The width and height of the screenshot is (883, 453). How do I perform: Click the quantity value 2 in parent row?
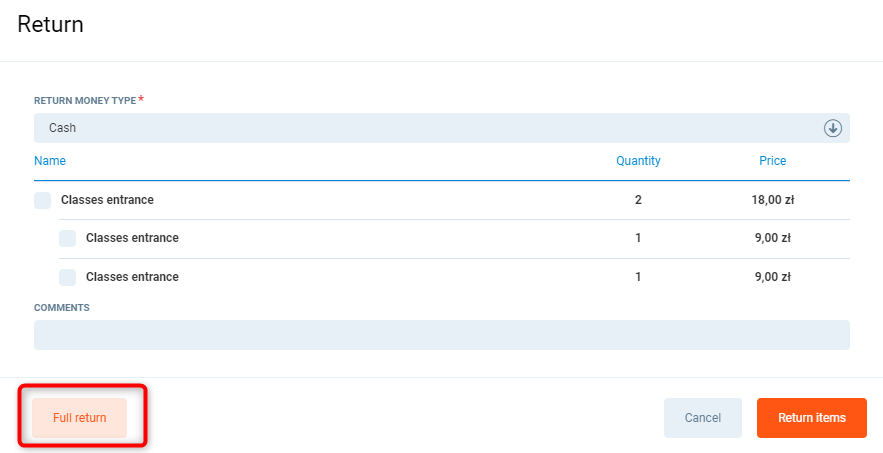click(x=638, y=200)
